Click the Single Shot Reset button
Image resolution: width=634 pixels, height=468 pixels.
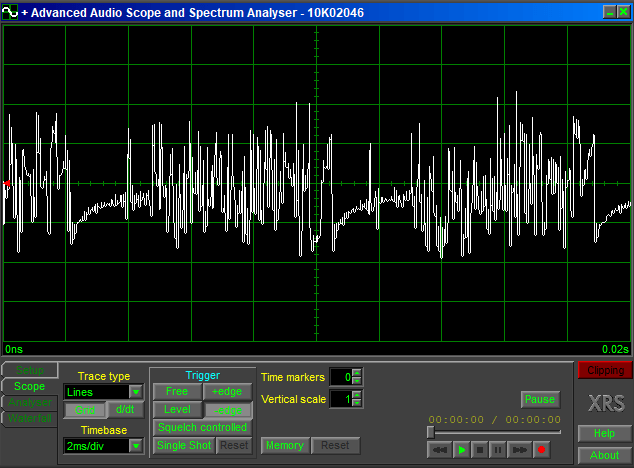click(234, 445)
